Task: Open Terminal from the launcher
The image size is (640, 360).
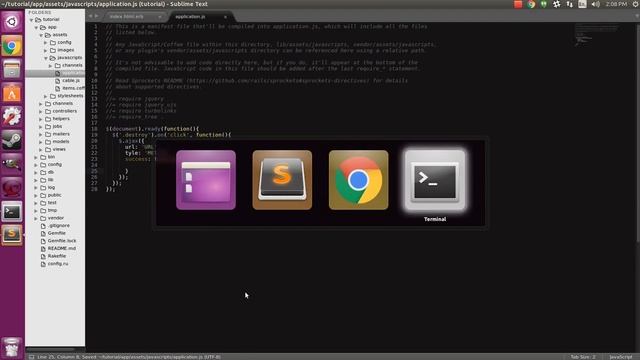Action: click(12, 211)
